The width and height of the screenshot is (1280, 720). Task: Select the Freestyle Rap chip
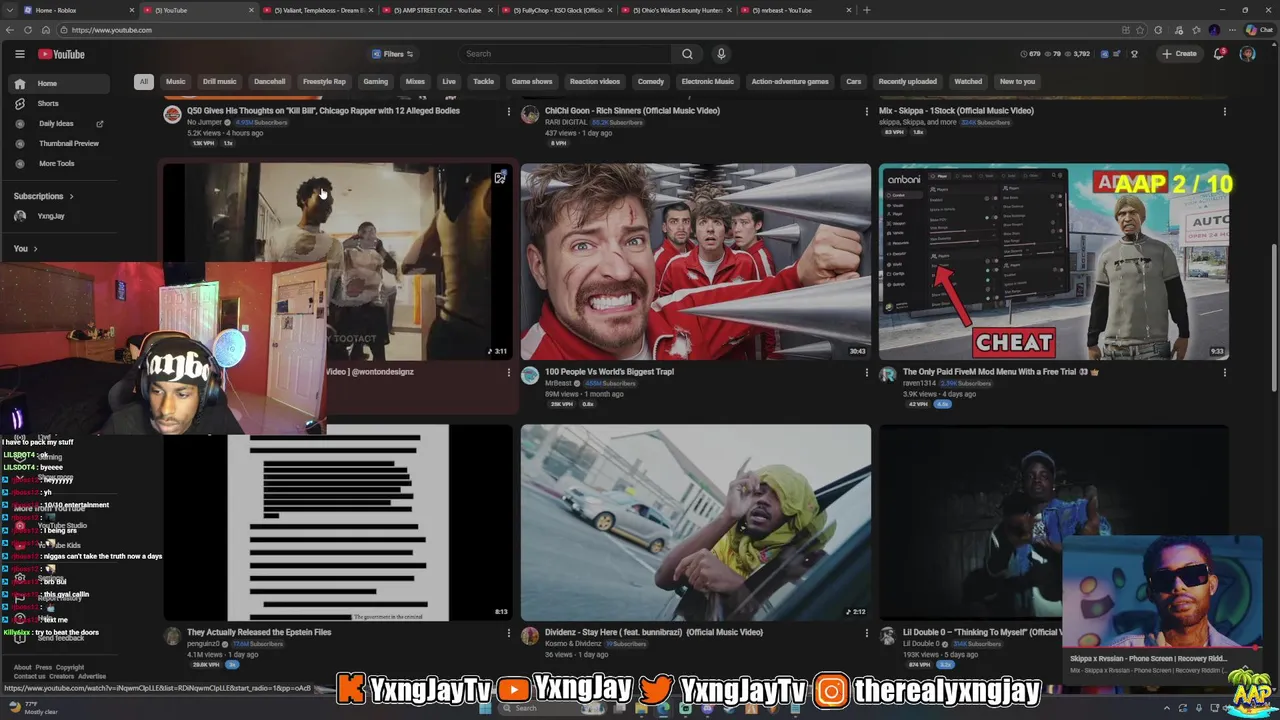(324, 82)
